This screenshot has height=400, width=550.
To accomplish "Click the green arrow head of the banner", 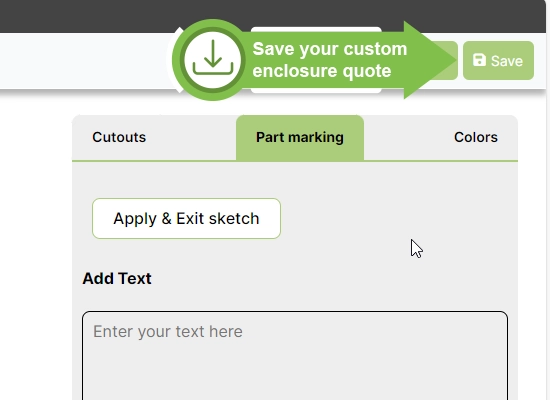I will click(x=429, y=60).
